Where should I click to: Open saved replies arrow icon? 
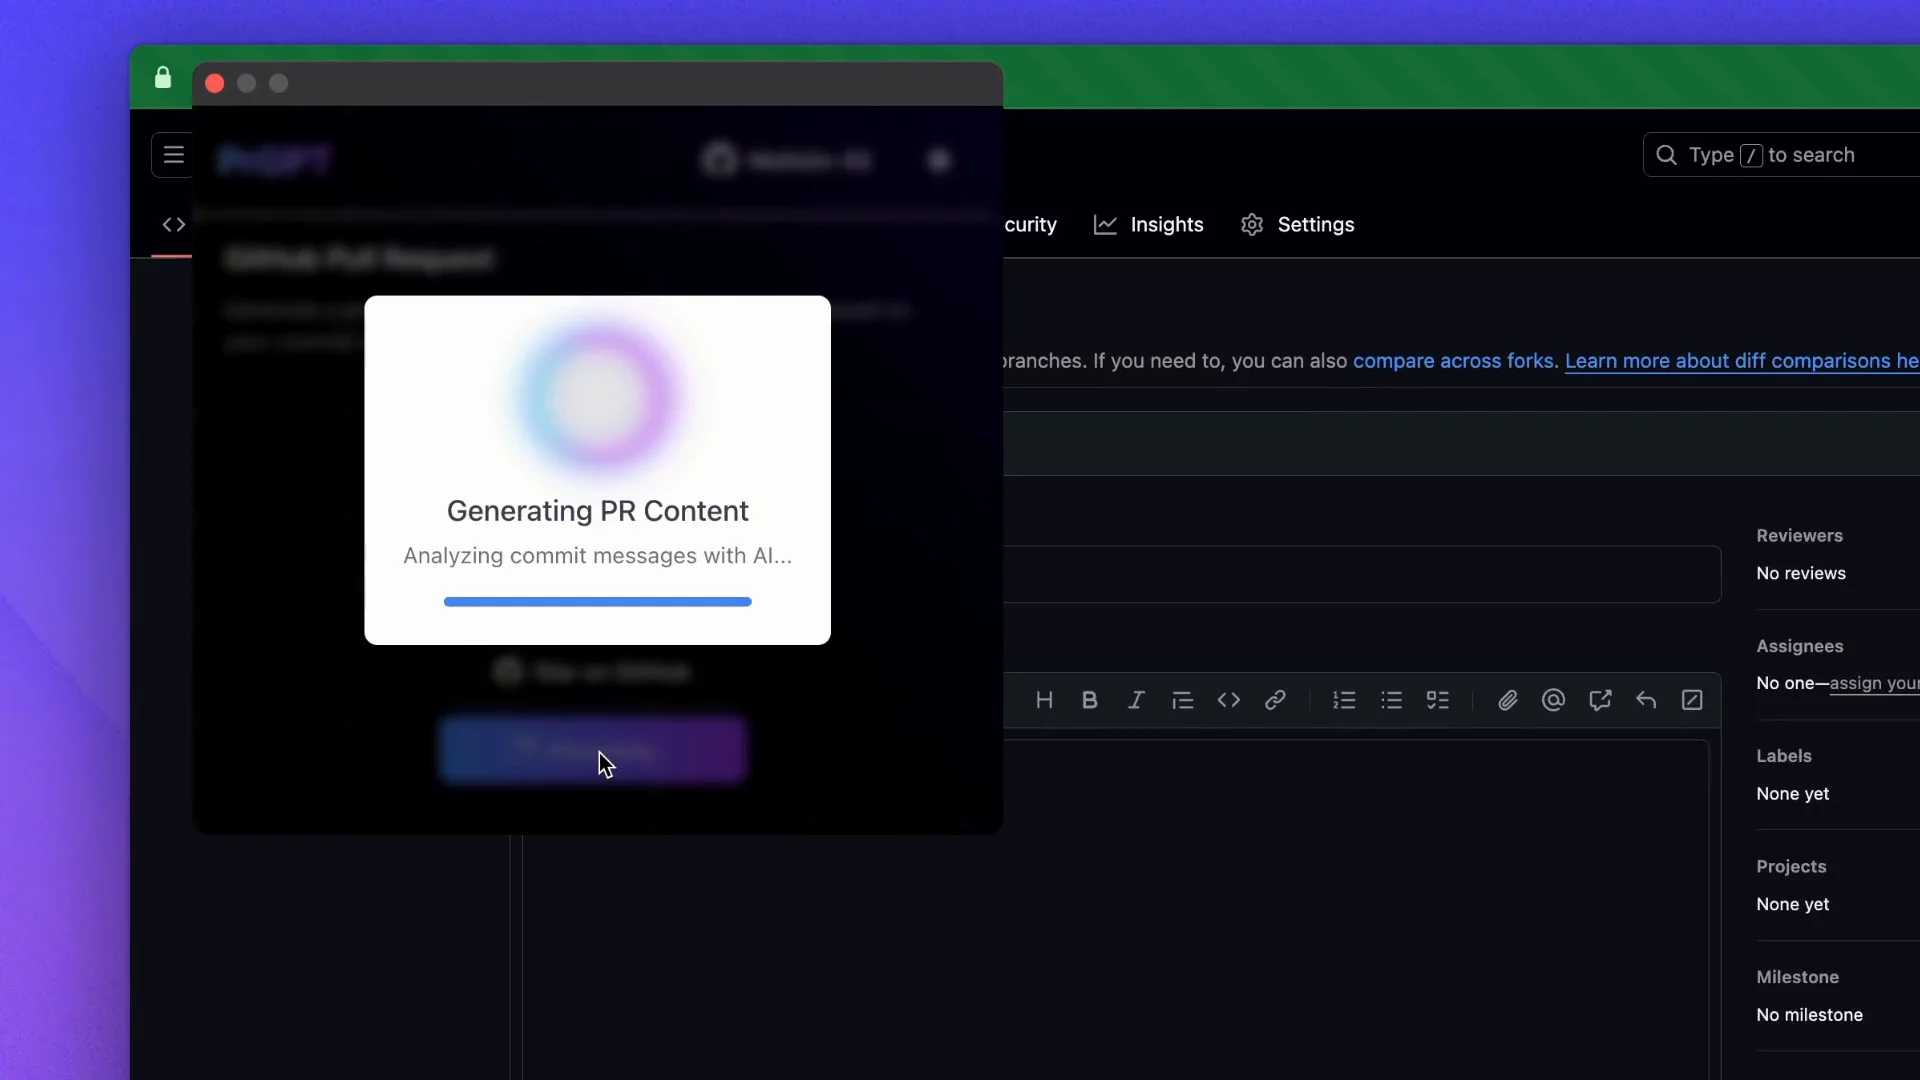[x=1646, y=700]
